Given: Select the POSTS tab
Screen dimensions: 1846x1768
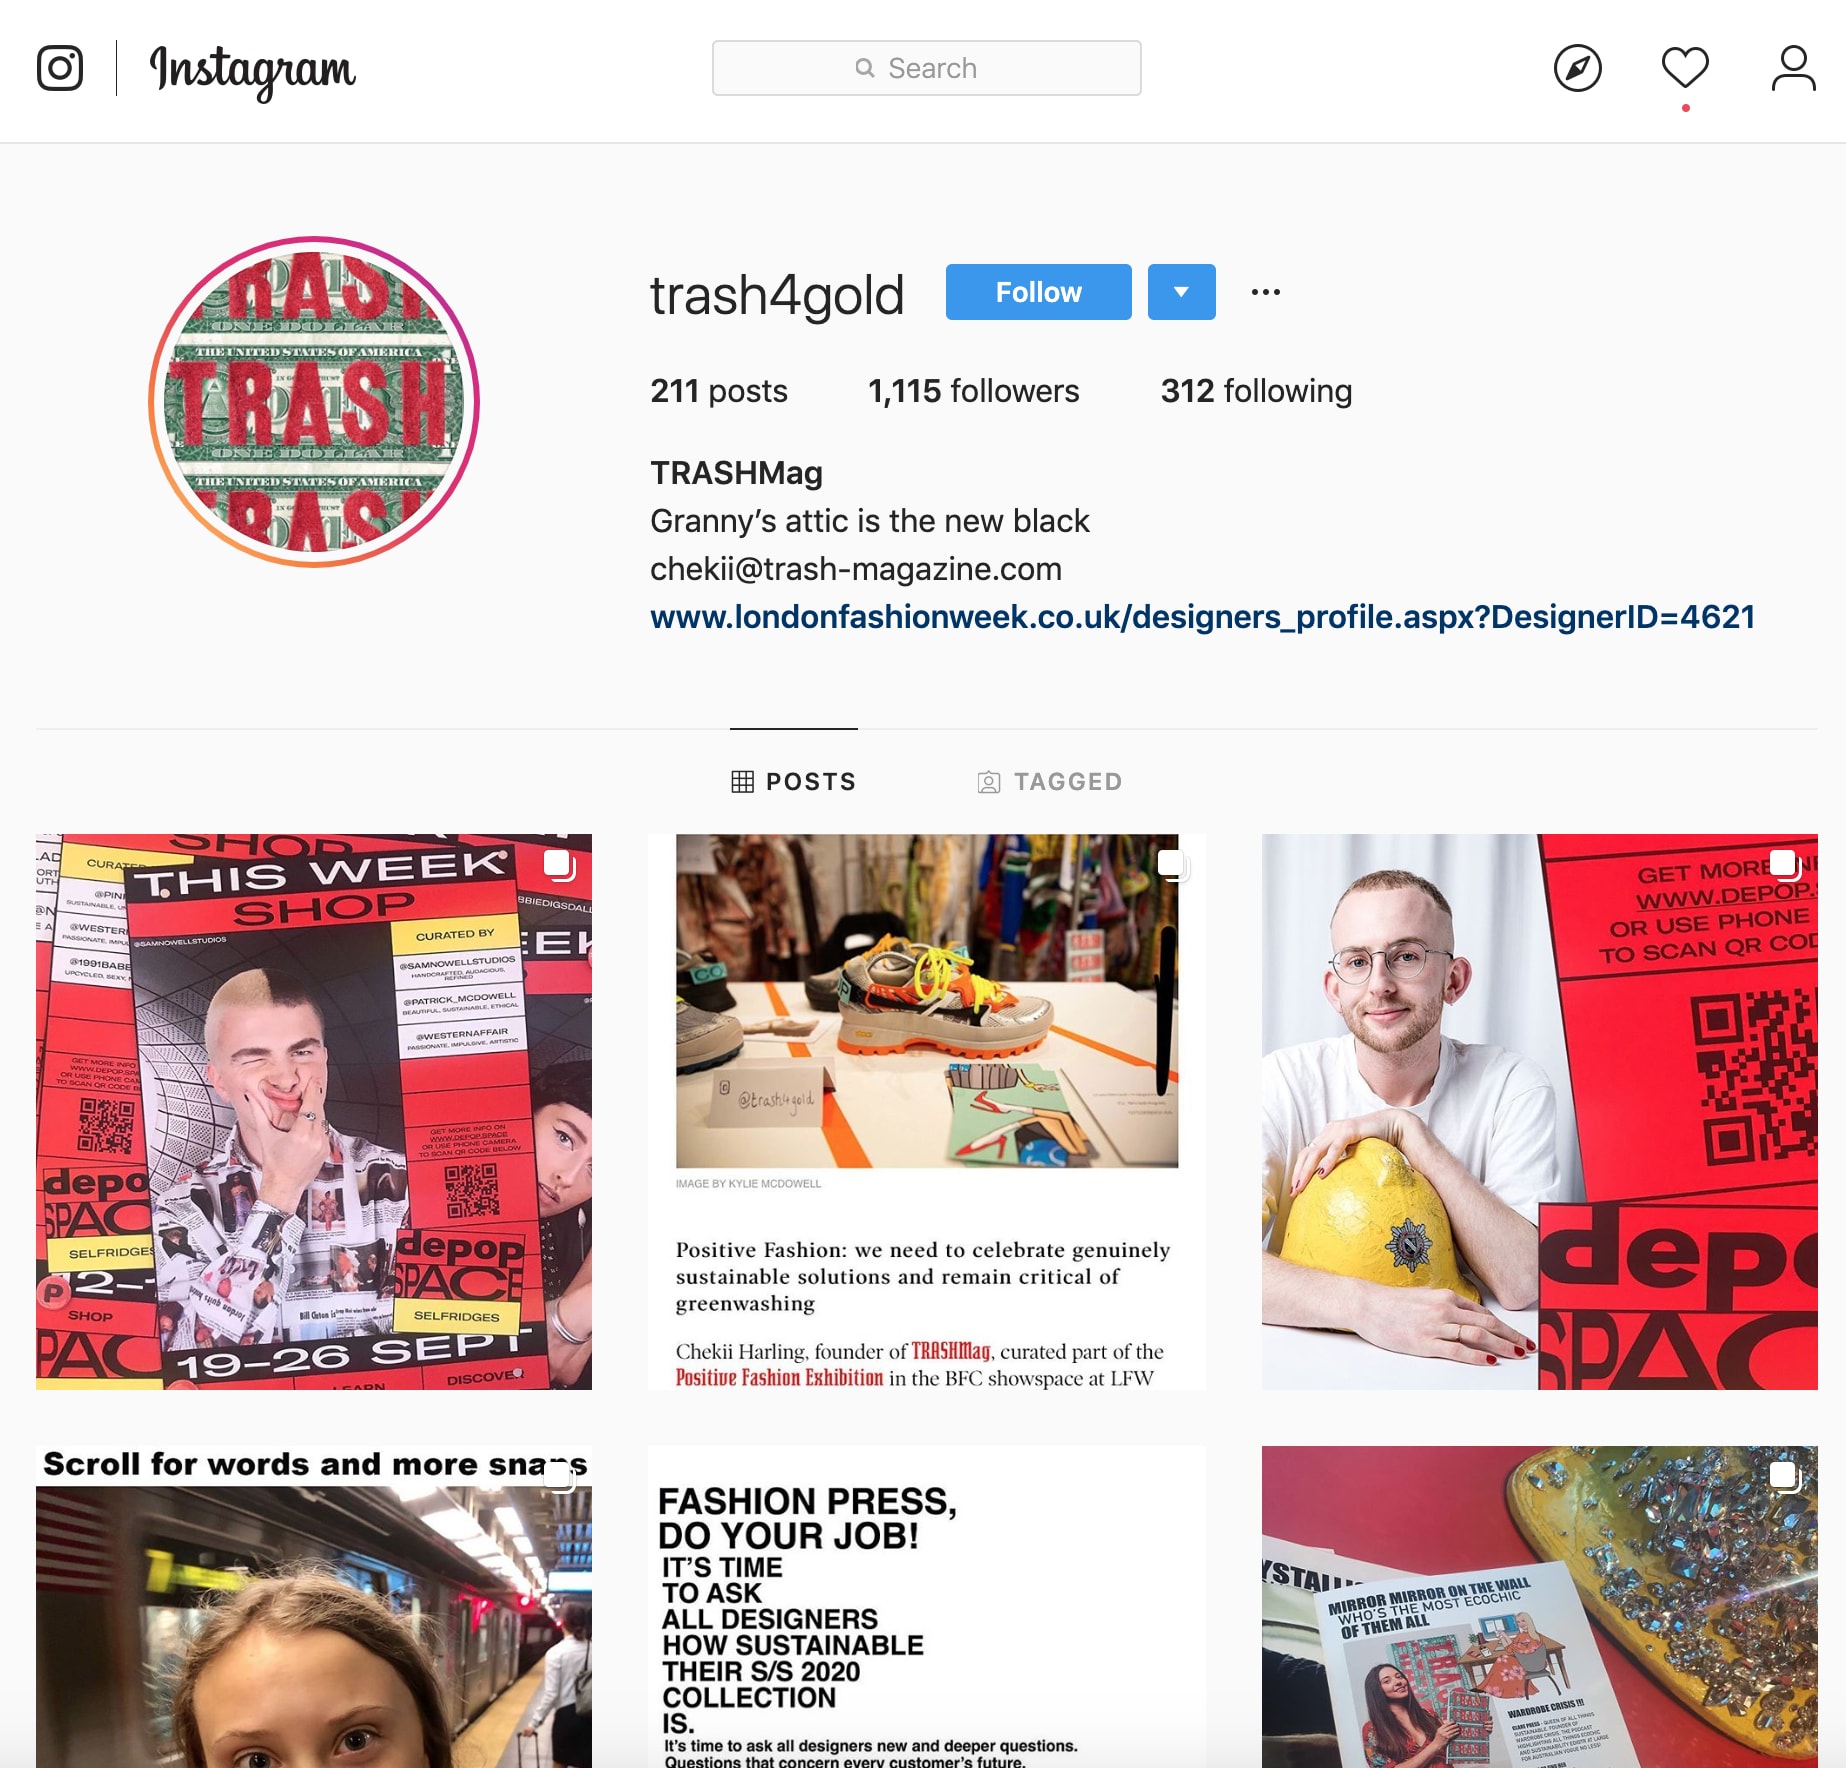Looking at the screenshot, I should point(793,782).
